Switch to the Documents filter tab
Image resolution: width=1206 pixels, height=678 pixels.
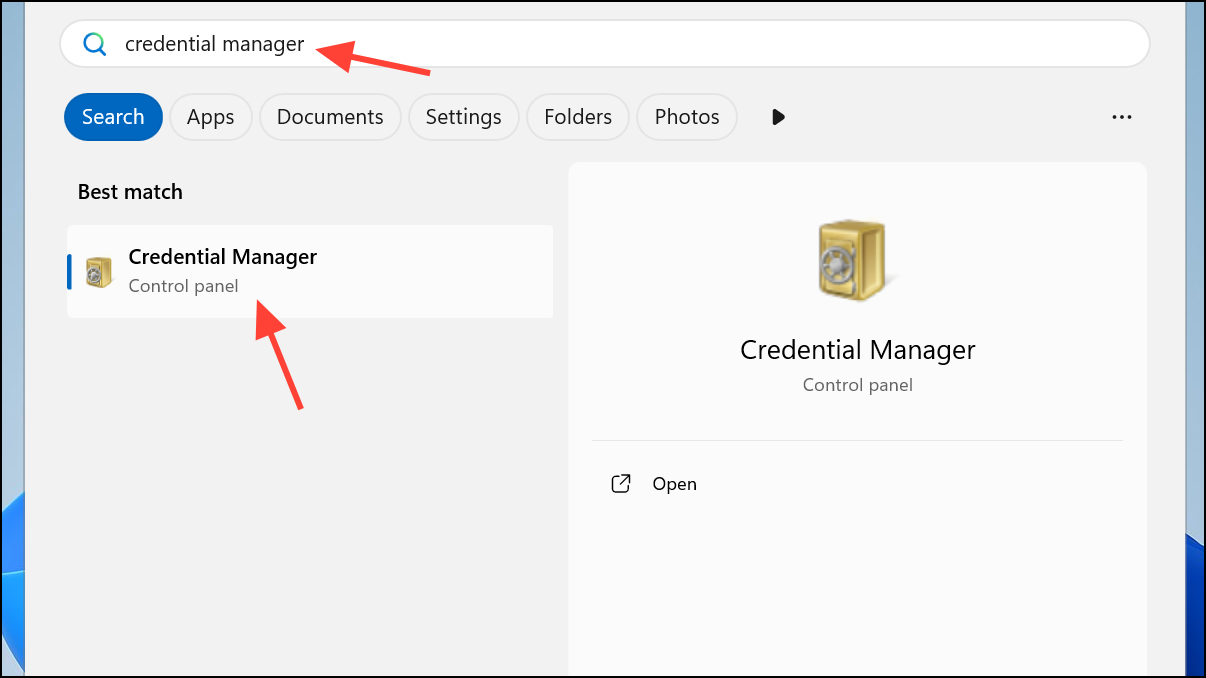[330, 117]
